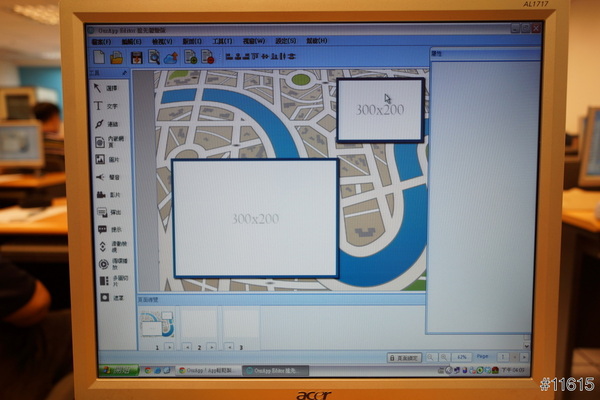Viewport: 600px width, 400px height.
Task: Pin the tools panel with the pushpin
Action: click(x=125, y=73)
